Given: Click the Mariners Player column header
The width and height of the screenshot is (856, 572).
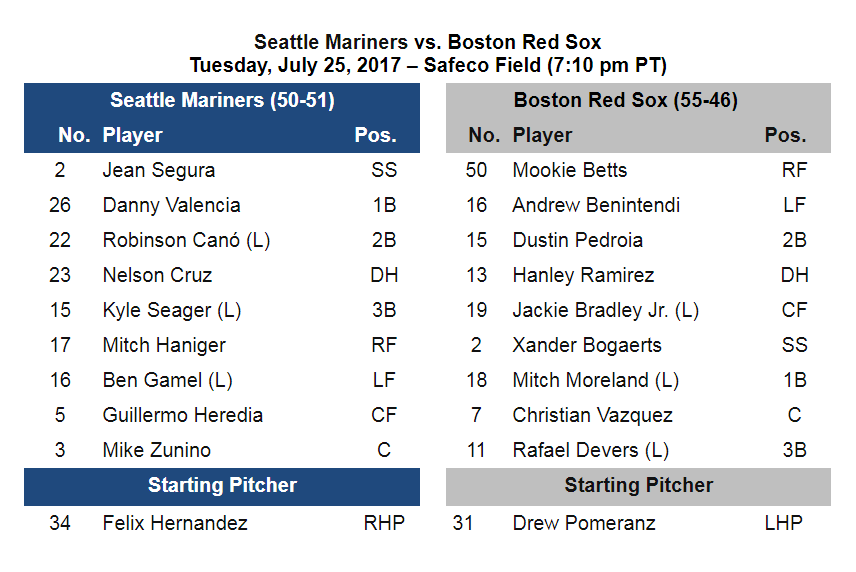Looking at the screenshot, I should pyautogui.click(x=132, y=135).
